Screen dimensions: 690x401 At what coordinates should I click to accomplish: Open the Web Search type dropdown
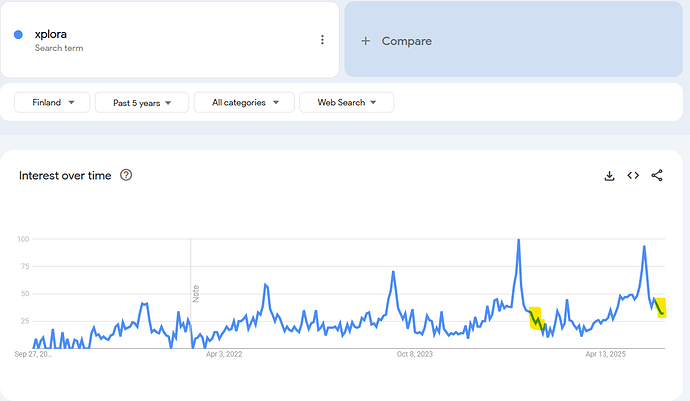tap(346, 102)
